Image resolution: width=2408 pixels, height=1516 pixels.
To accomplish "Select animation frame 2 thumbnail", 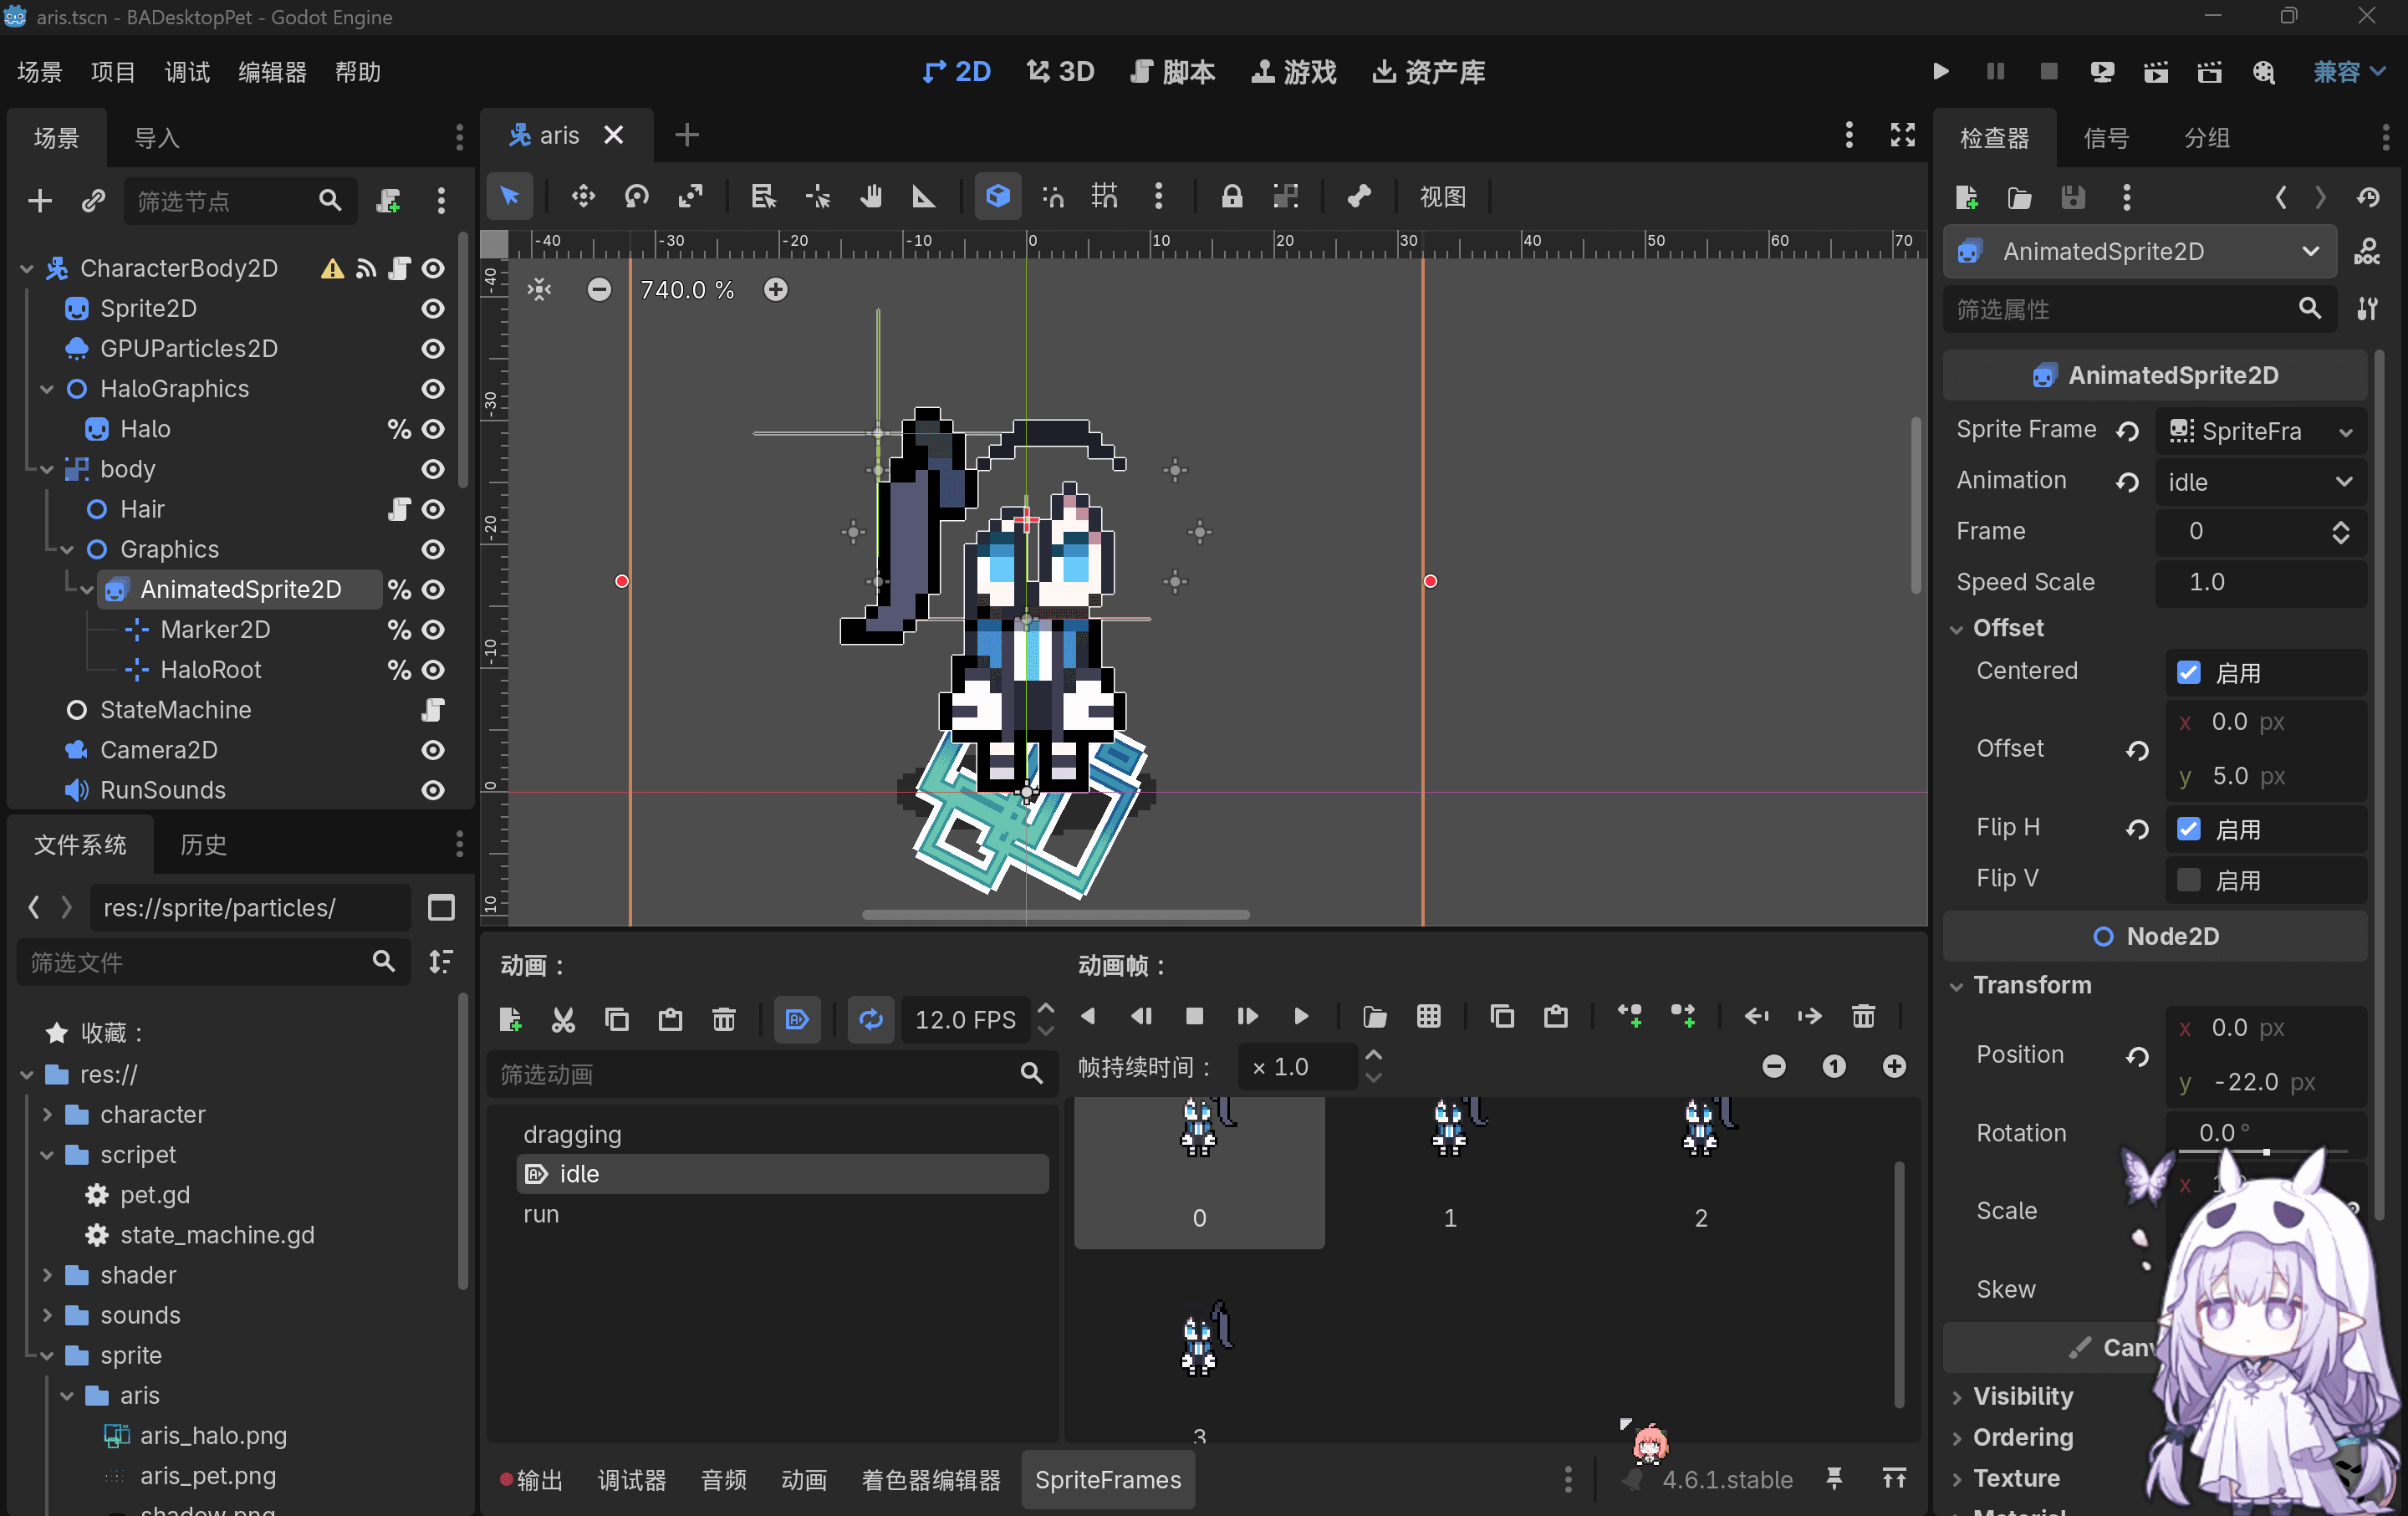I will pos(1700,1170).
